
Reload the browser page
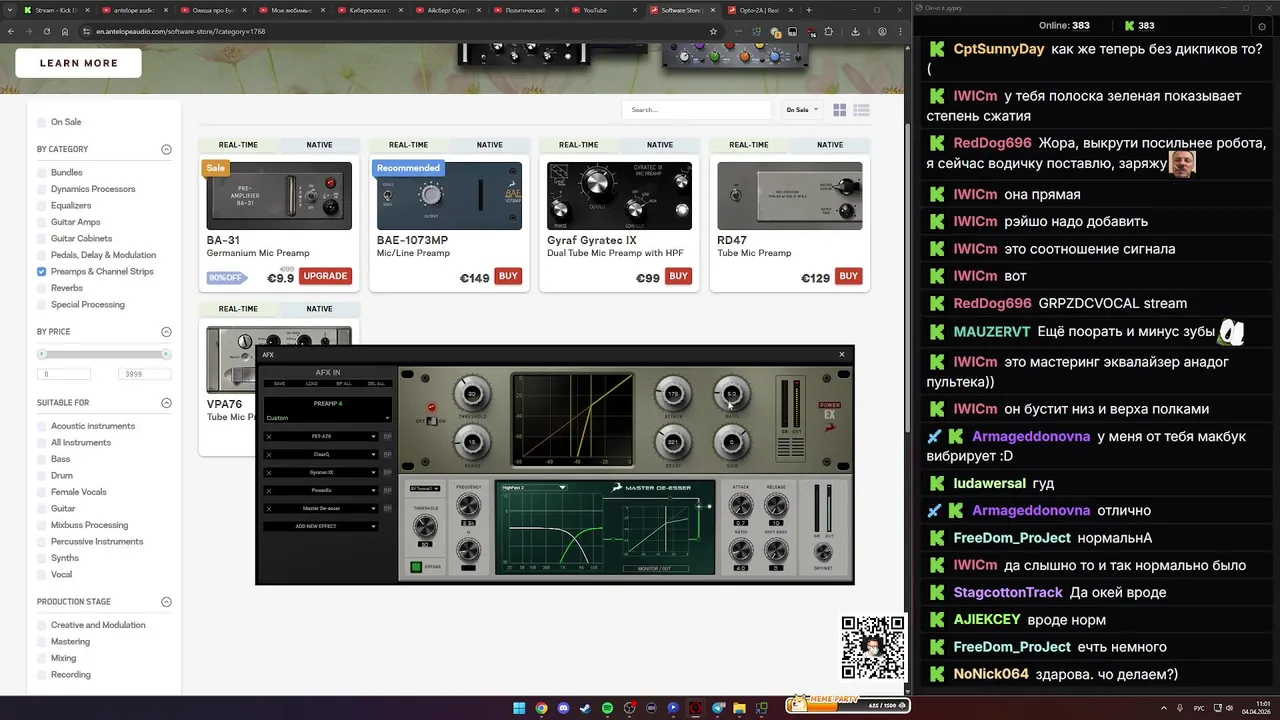pos(46,31)
